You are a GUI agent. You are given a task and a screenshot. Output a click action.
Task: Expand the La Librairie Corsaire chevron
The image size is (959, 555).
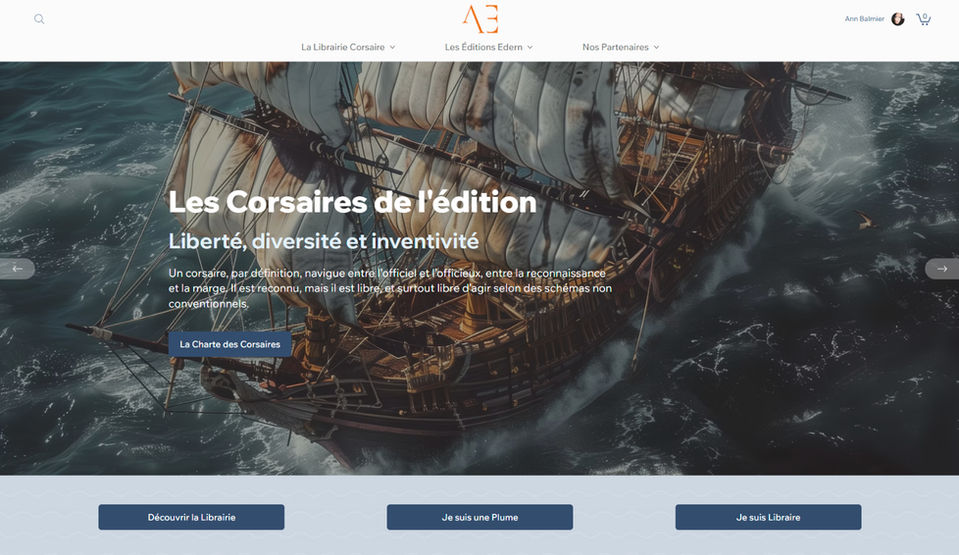click(393, 47)
